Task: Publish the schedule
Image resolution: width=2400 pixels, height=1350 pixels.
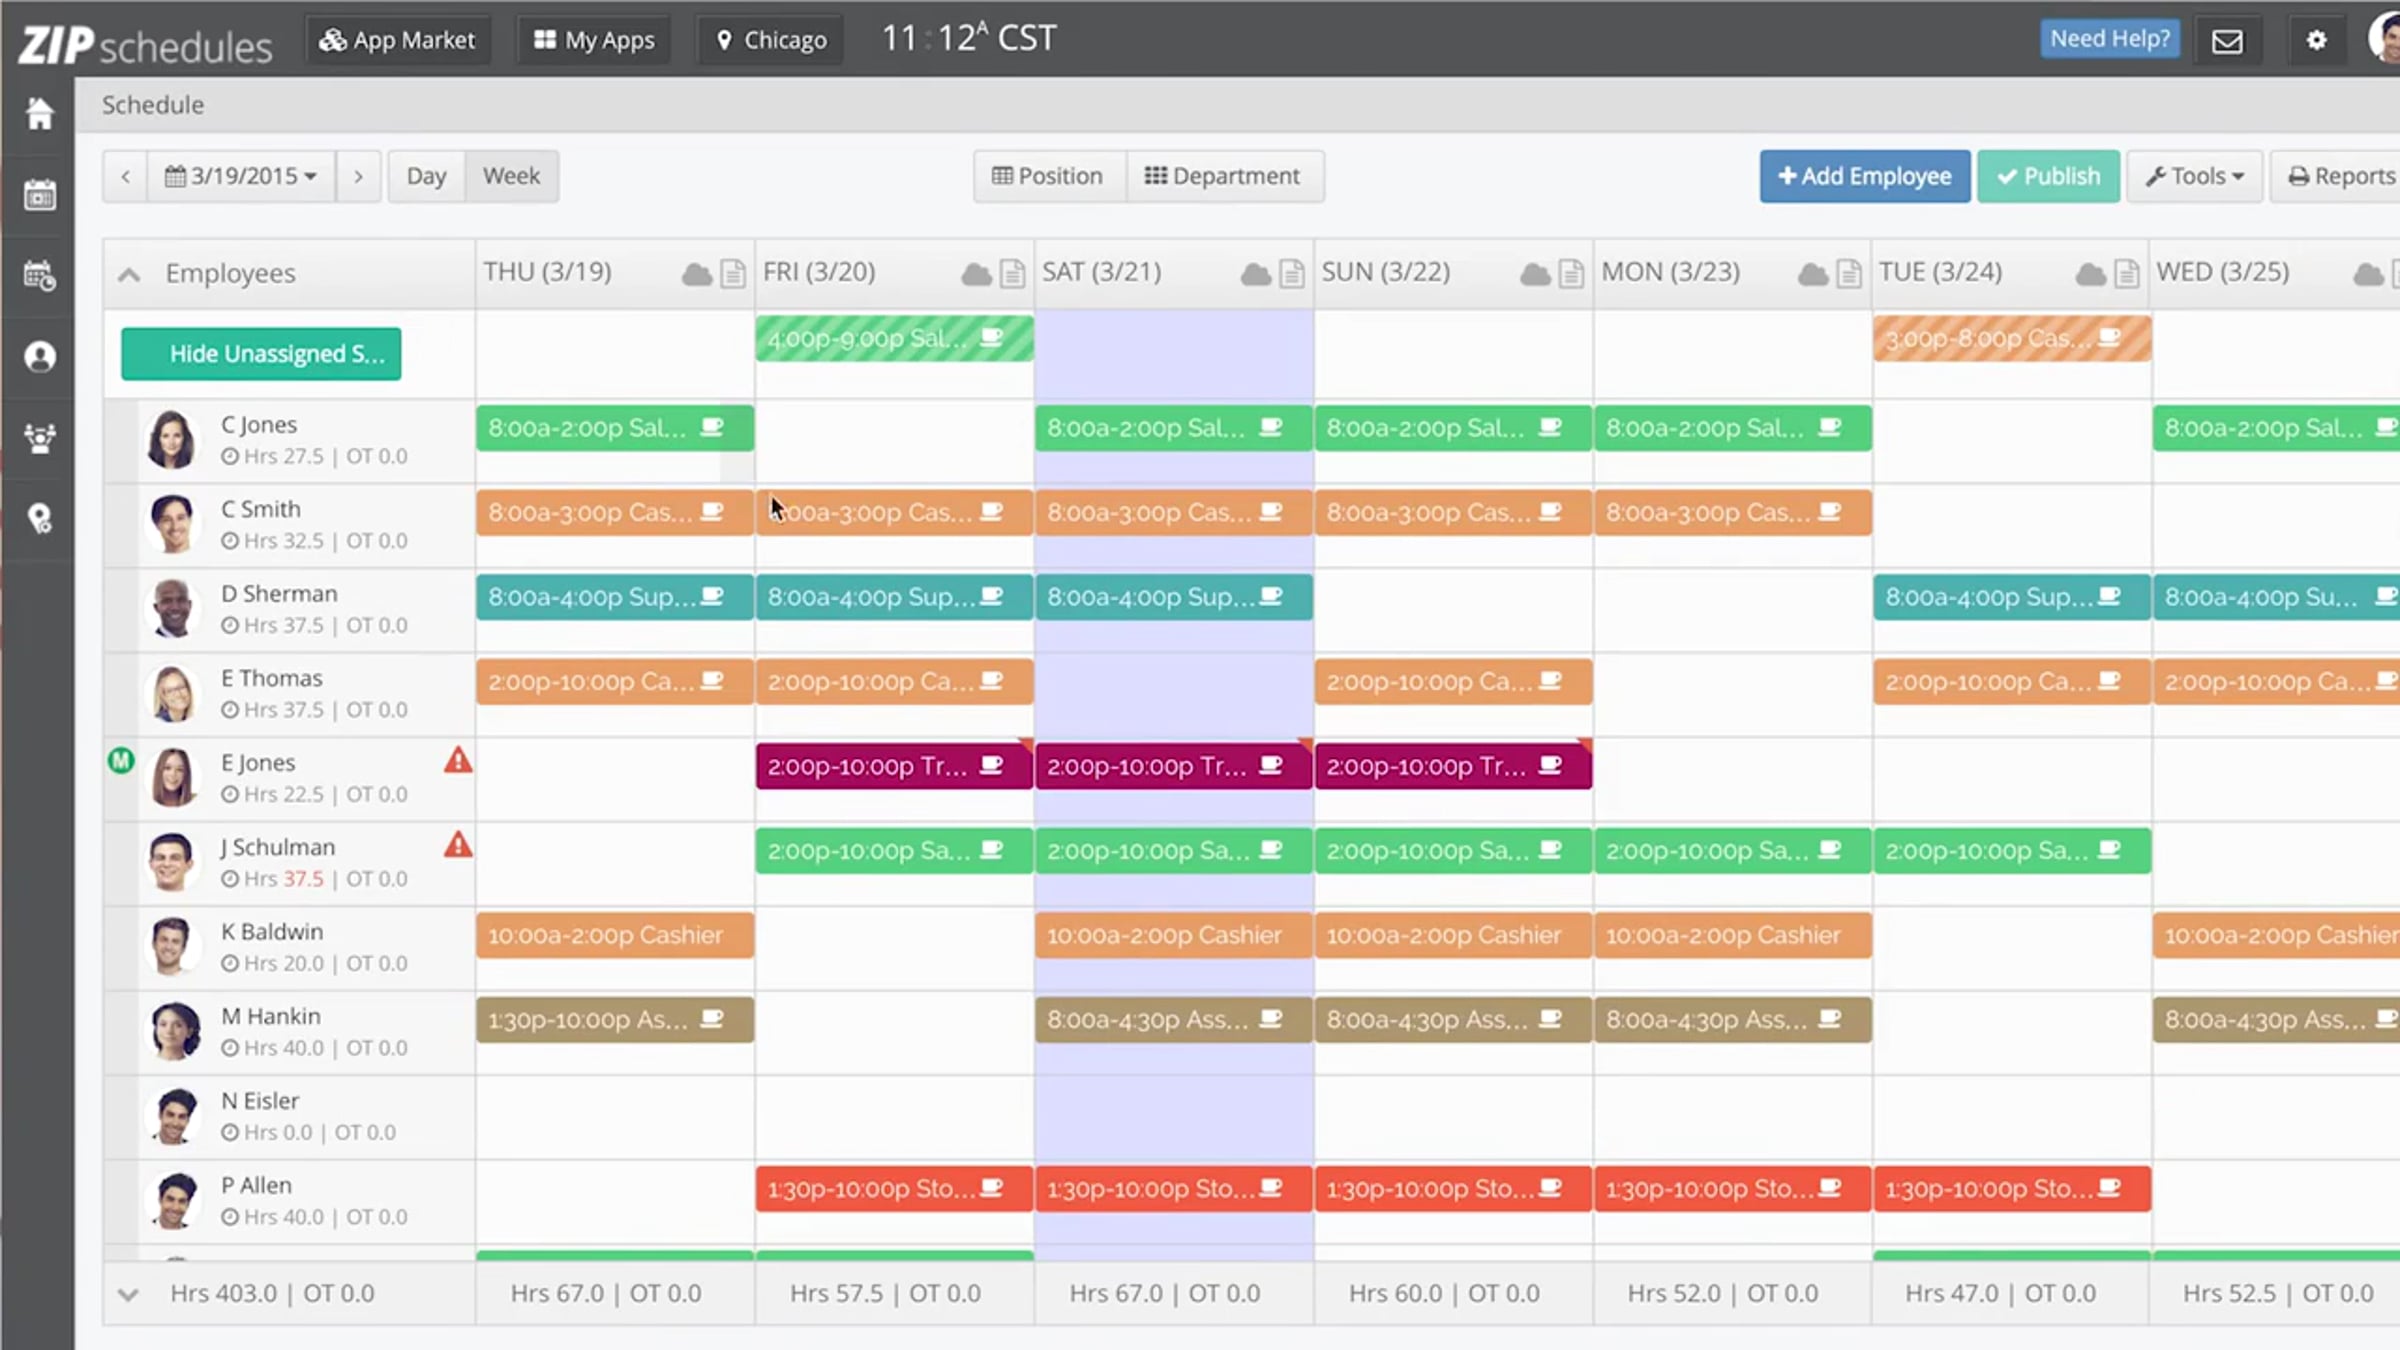Action: tap(2047, 177)
